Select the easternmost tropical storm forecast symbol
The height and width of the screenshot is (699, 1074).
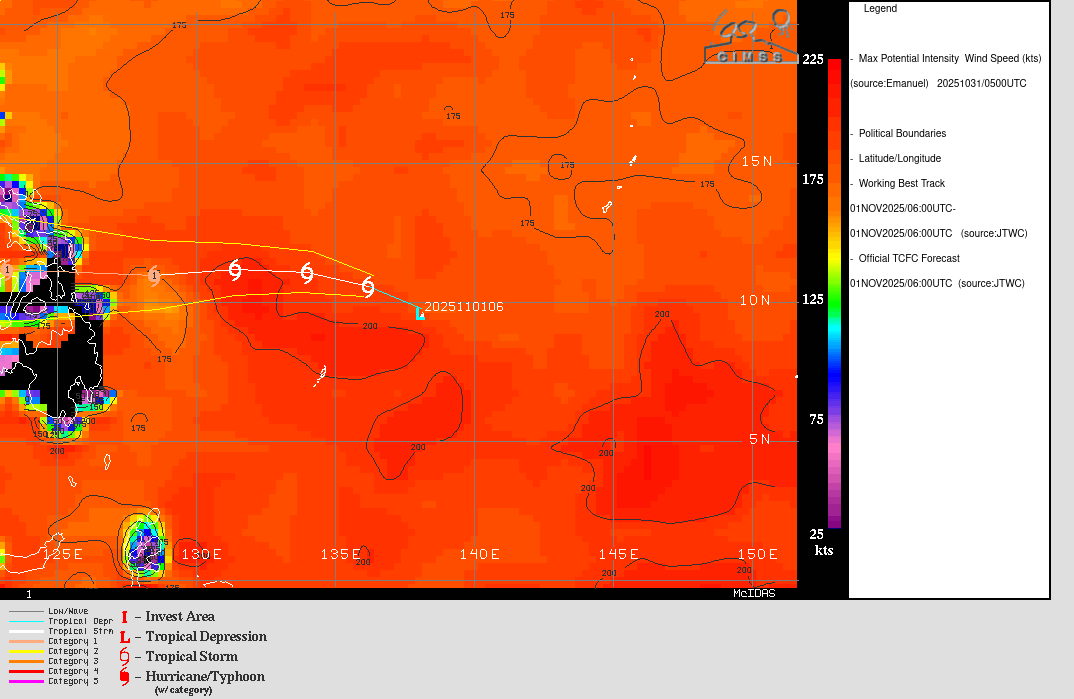(x=367, y=287)
